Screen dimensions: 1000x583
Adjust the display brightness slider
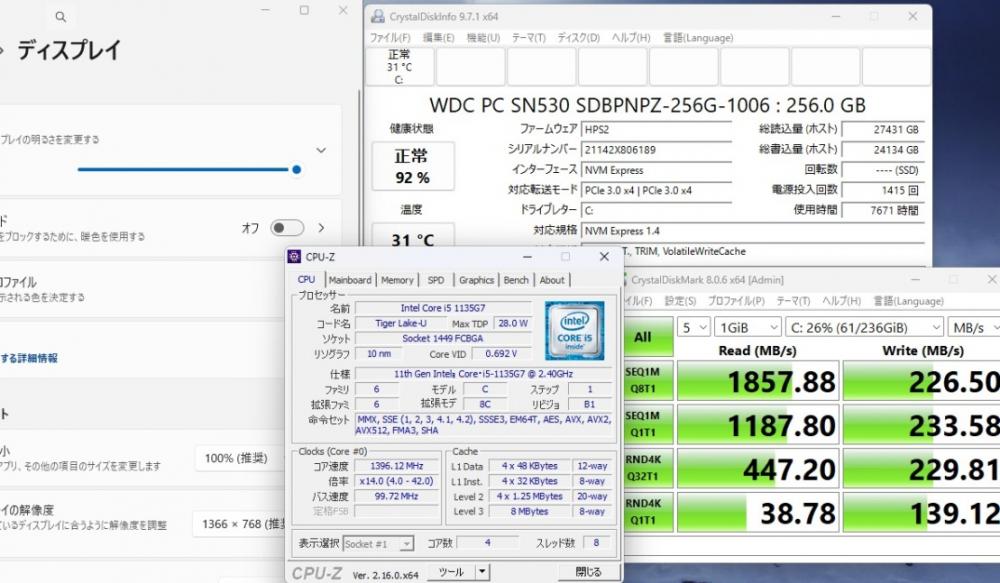pos(189,170)
